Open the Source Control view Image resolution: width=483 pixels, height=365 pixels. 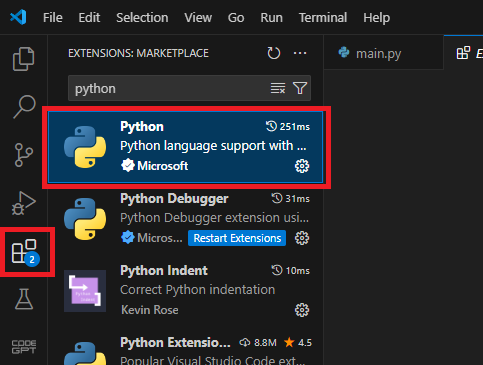point(24,155)
